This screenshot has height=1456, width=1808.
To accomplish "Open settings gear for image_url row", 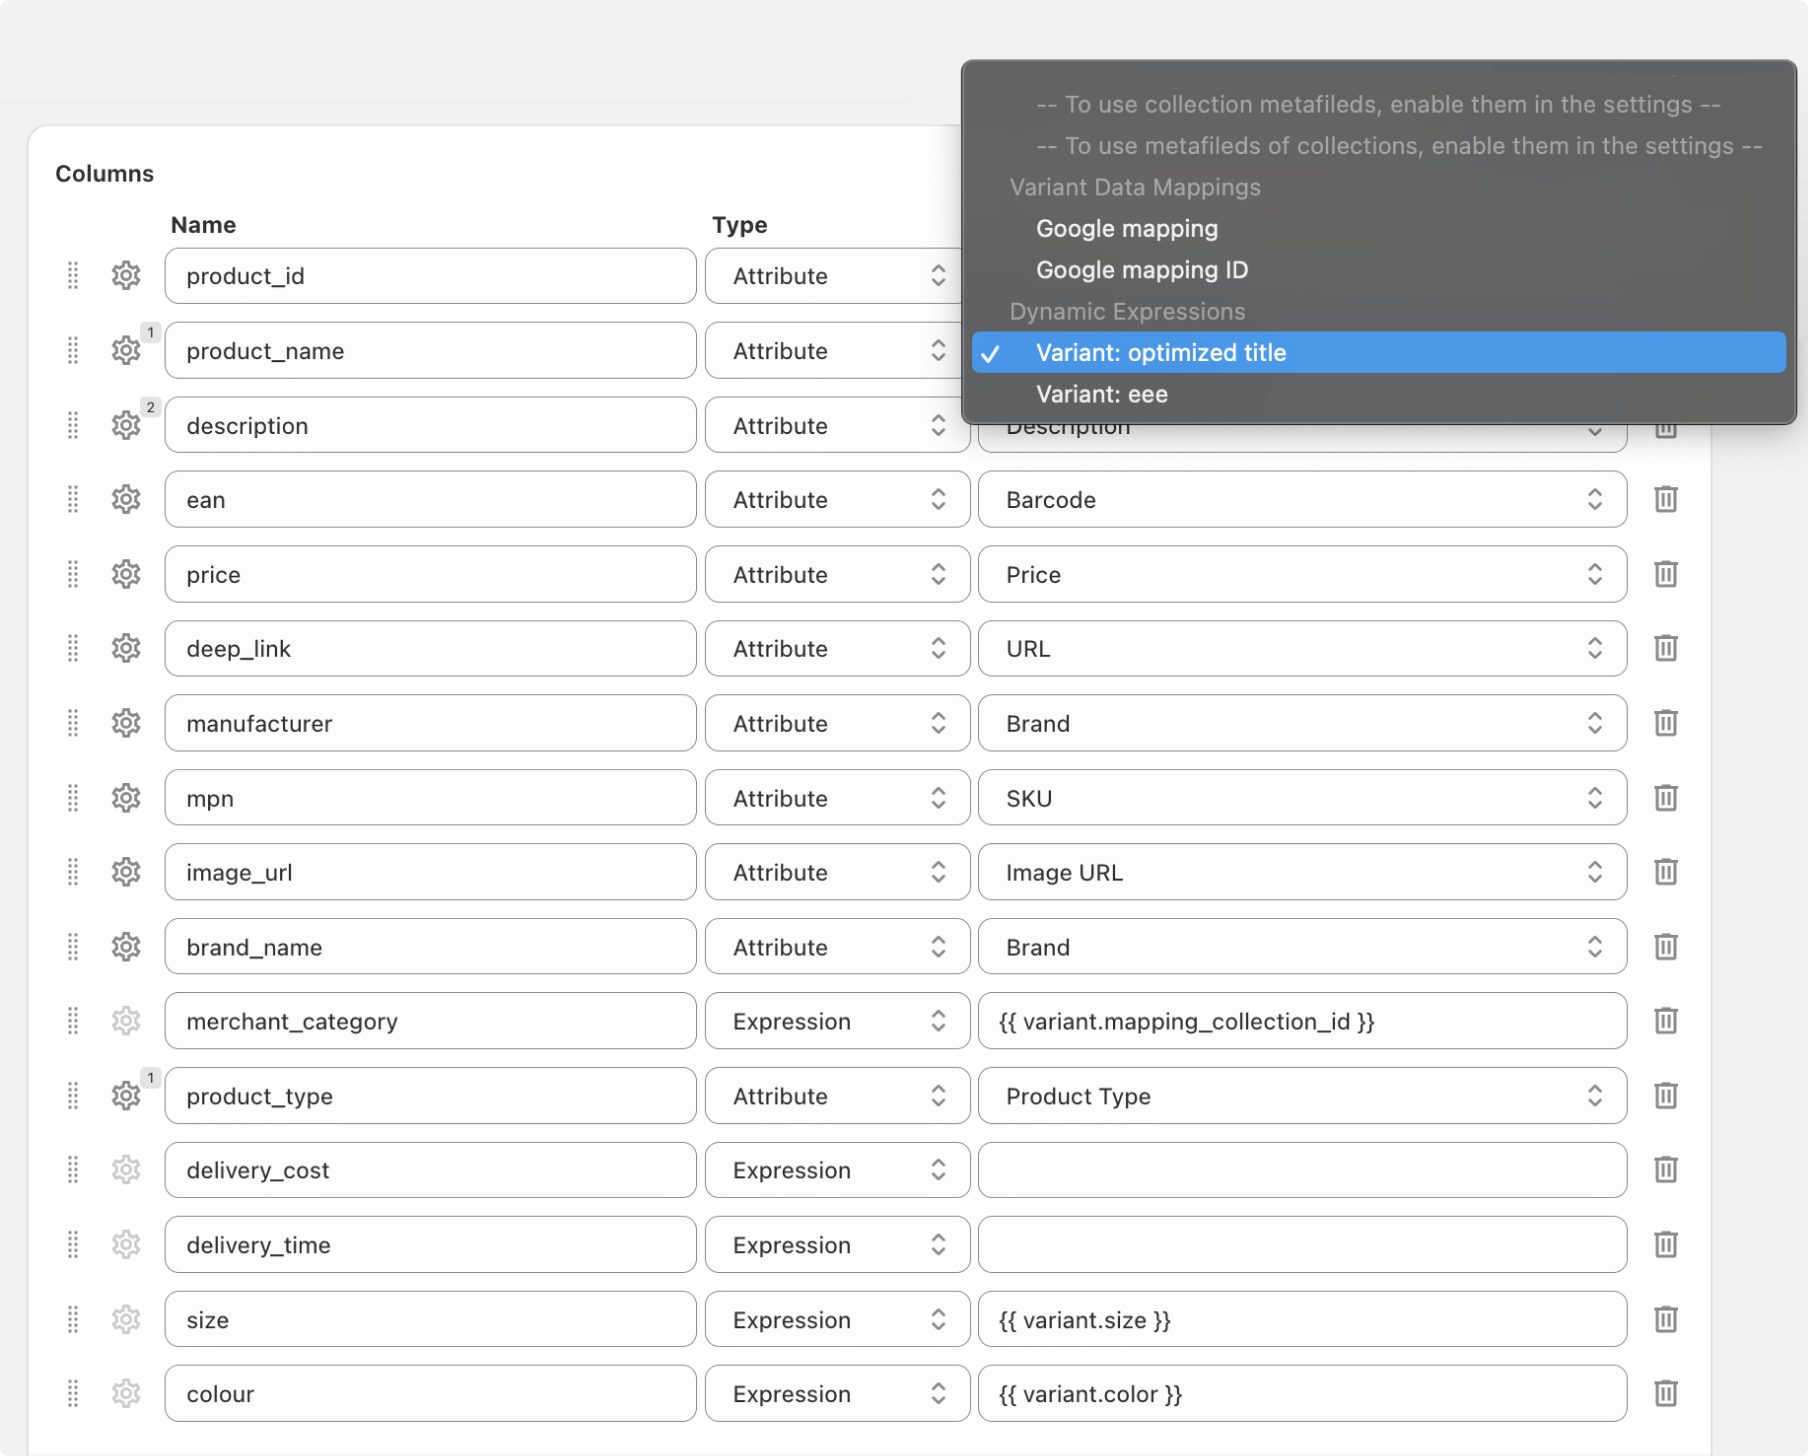I will coord(126,872).
